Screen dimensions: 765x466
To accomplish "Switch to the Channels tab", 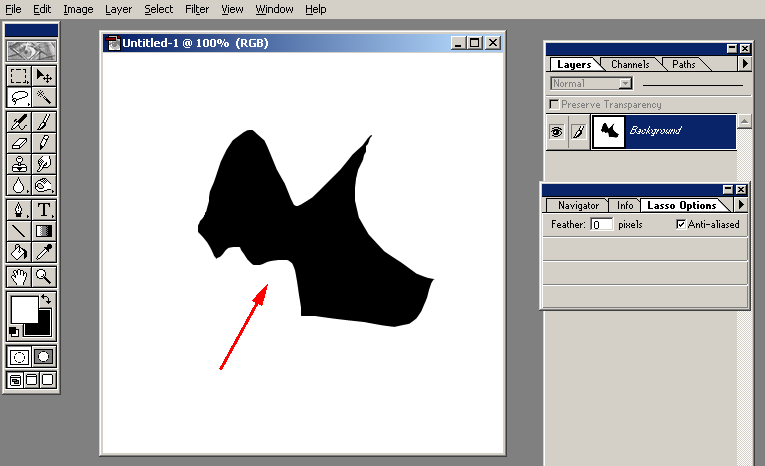I will (630, 64).
